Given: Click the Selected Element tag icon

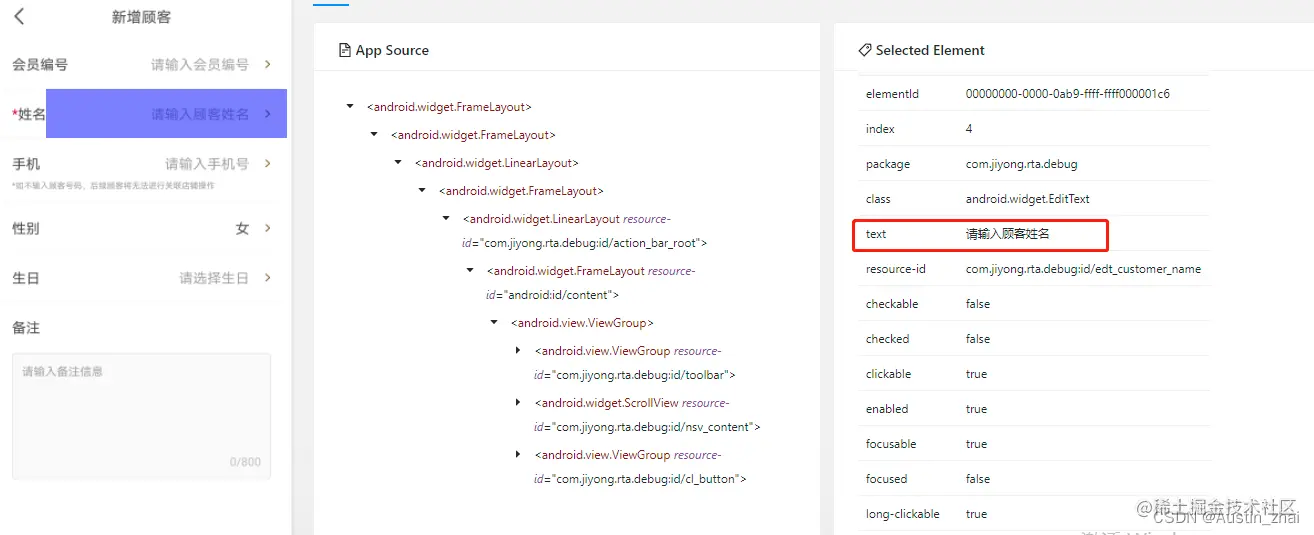Looking at the screenshot, I should click(x=865, y=50).
